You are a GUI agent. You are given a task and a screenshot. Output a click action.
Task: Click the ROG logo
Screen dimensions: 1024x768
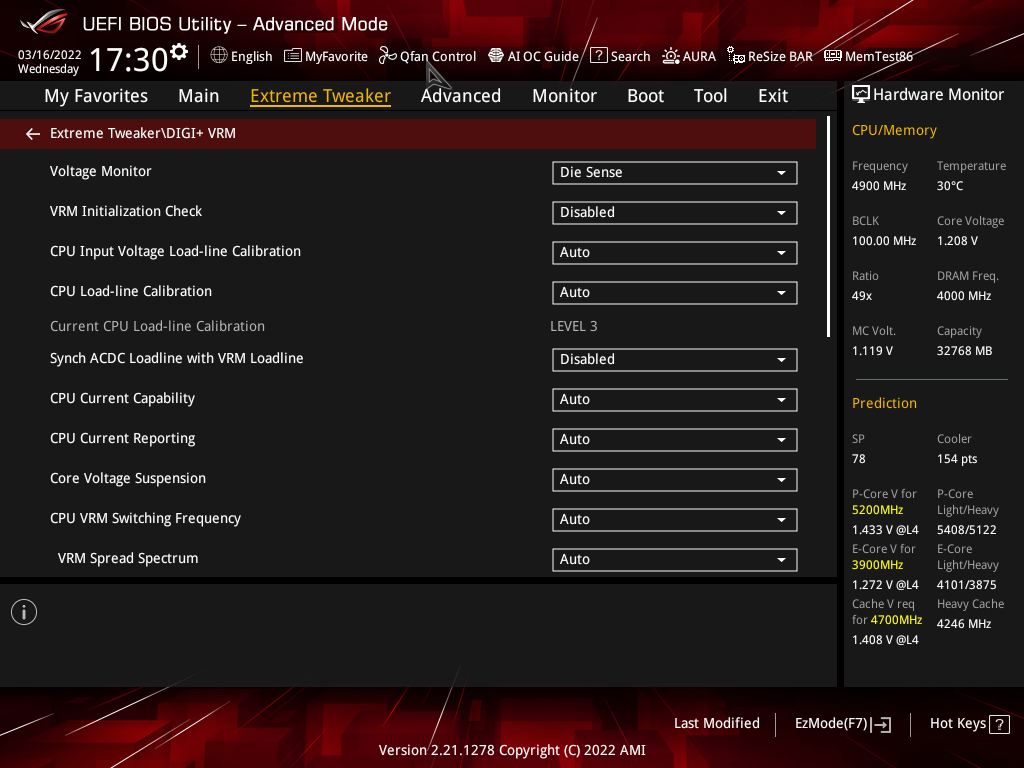tap(44, 22)
